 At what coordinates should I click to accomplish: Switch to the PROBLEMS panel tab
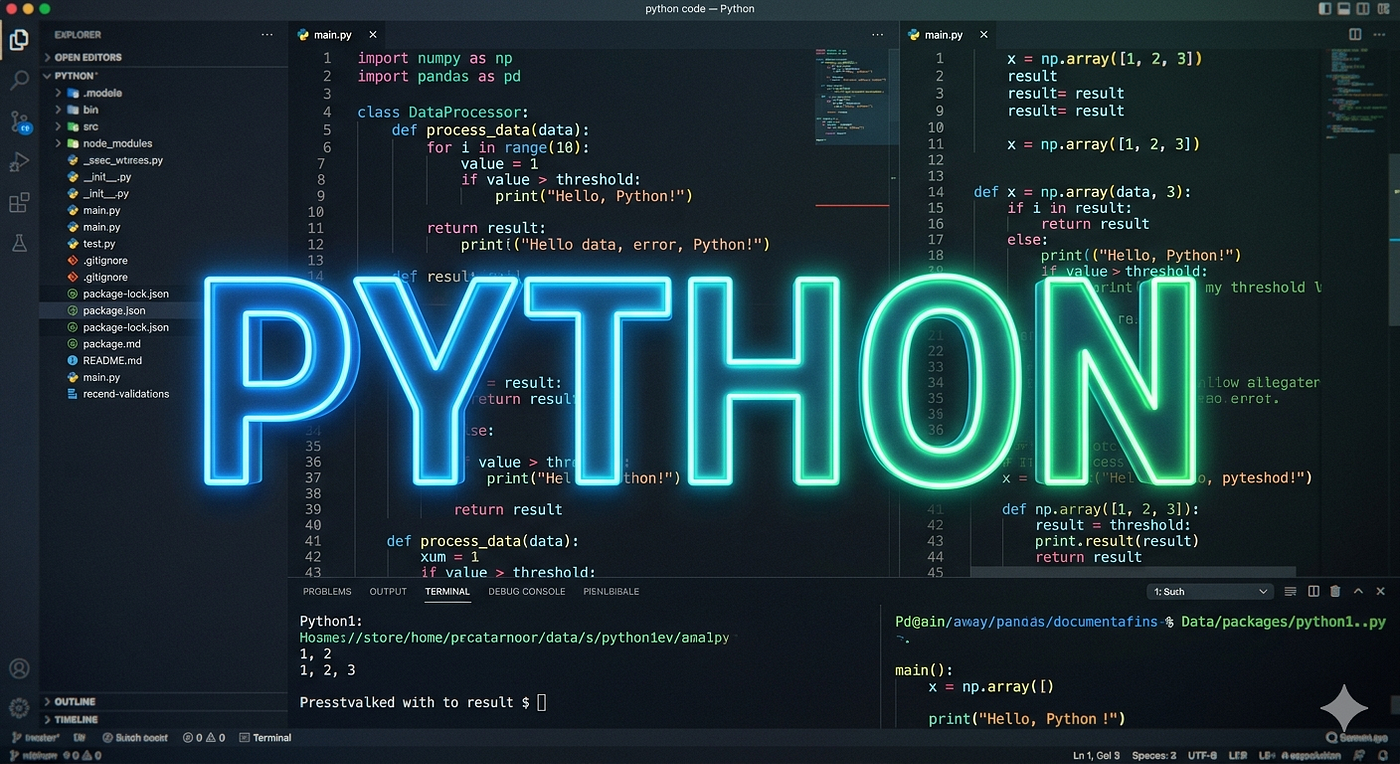(x=327, y=592)
